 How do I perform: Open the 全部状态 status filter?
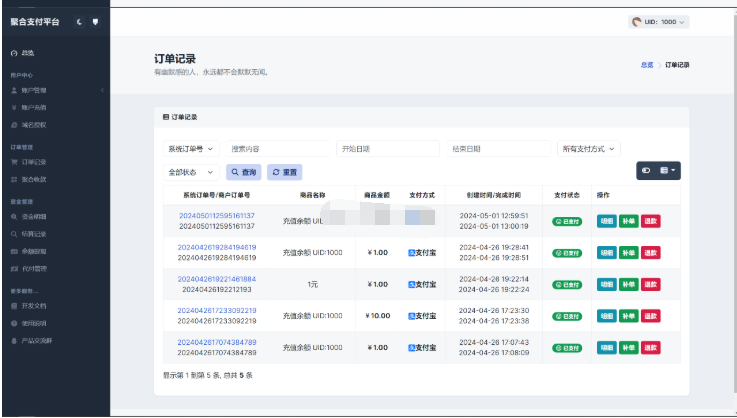tap(190, 171)
